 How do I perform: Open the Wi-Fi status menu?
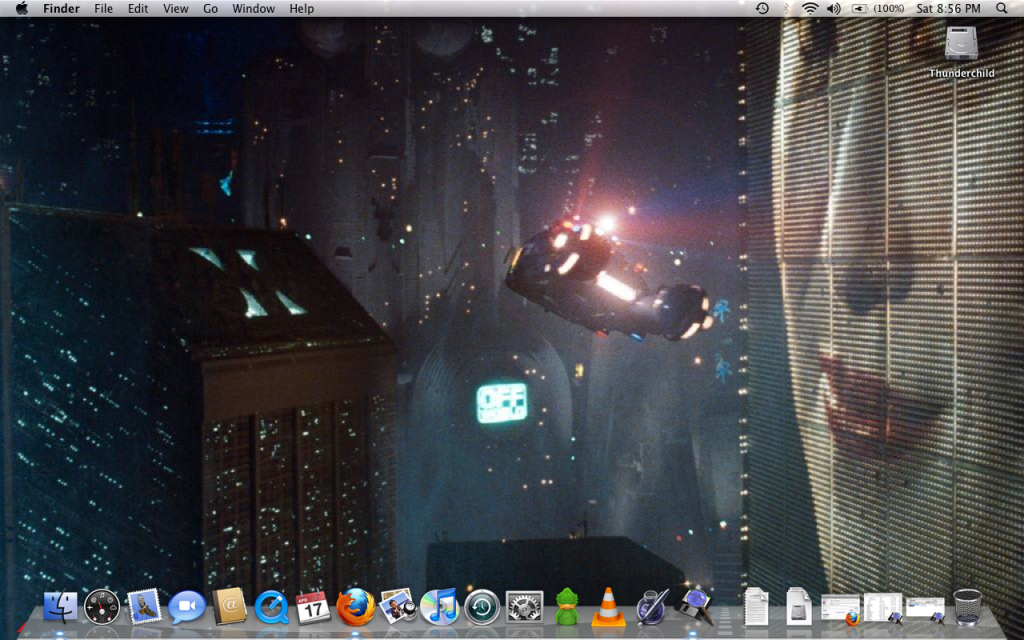pyautogui.click(x=810, y=8)
